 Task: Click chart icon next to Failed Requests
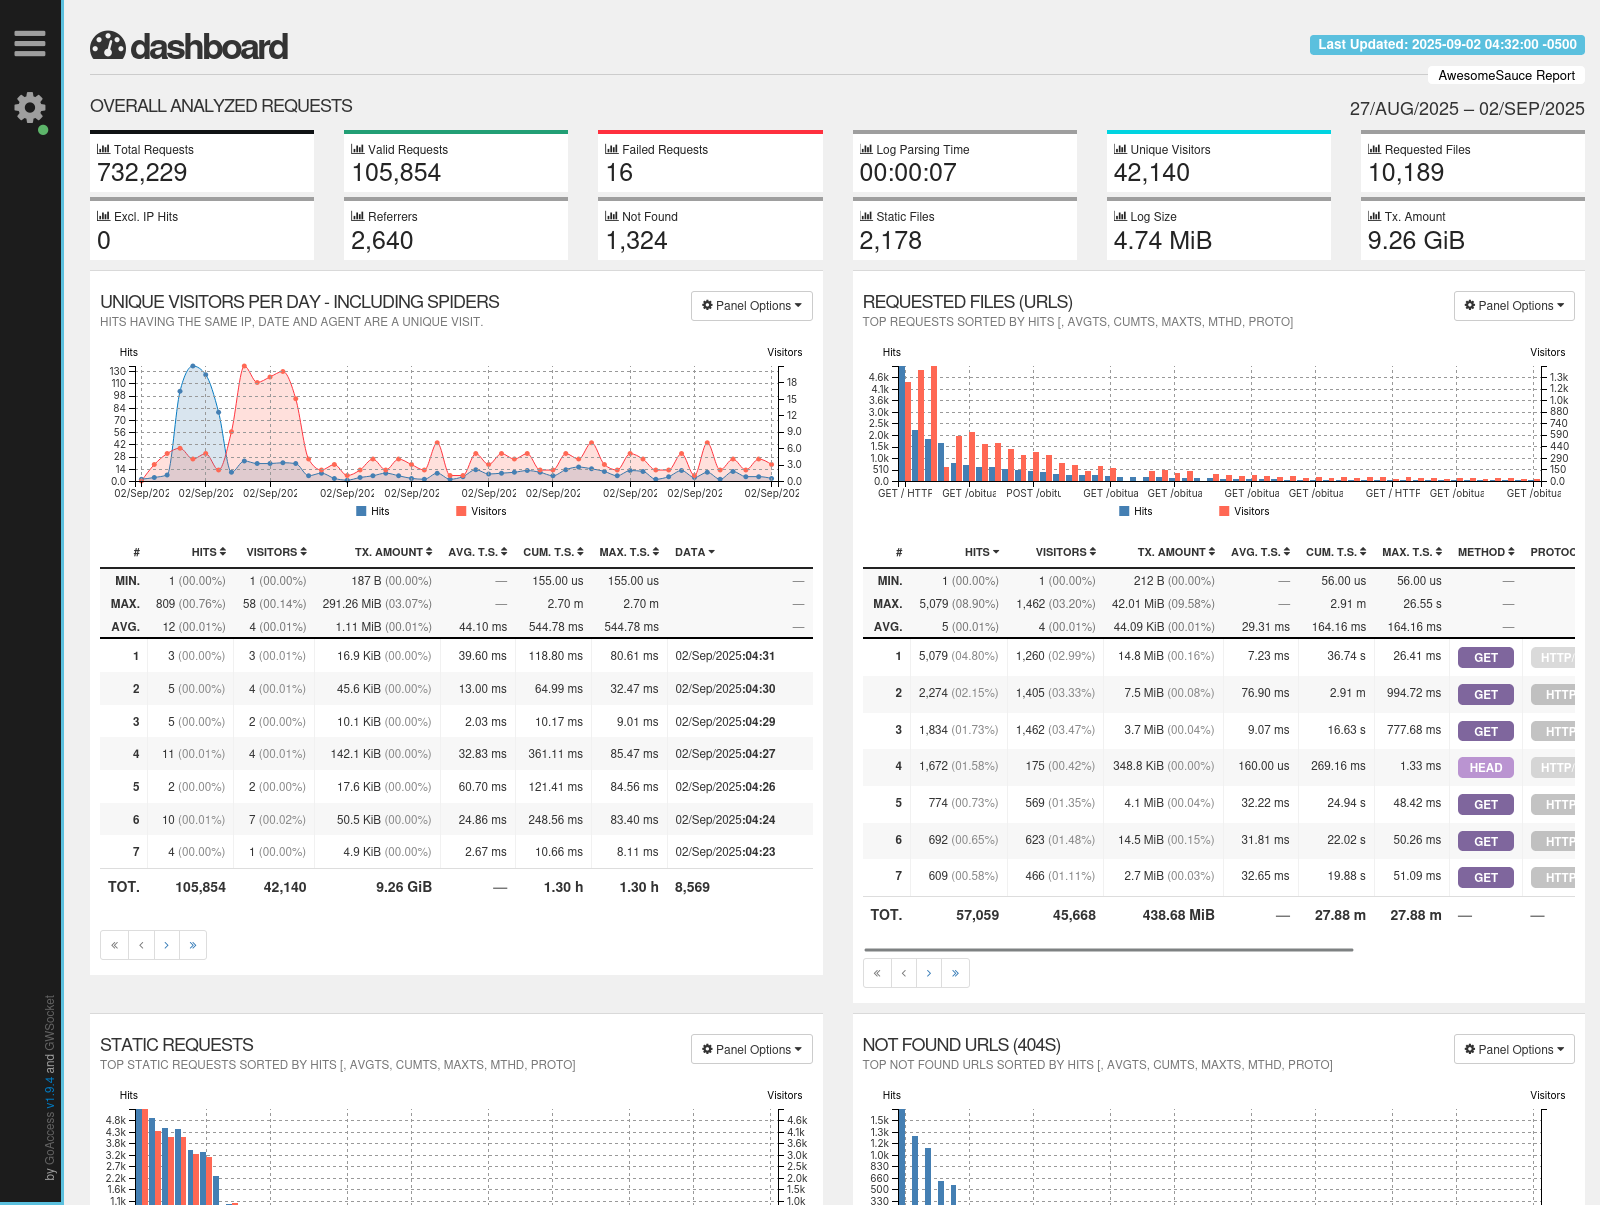pos(611,149)
